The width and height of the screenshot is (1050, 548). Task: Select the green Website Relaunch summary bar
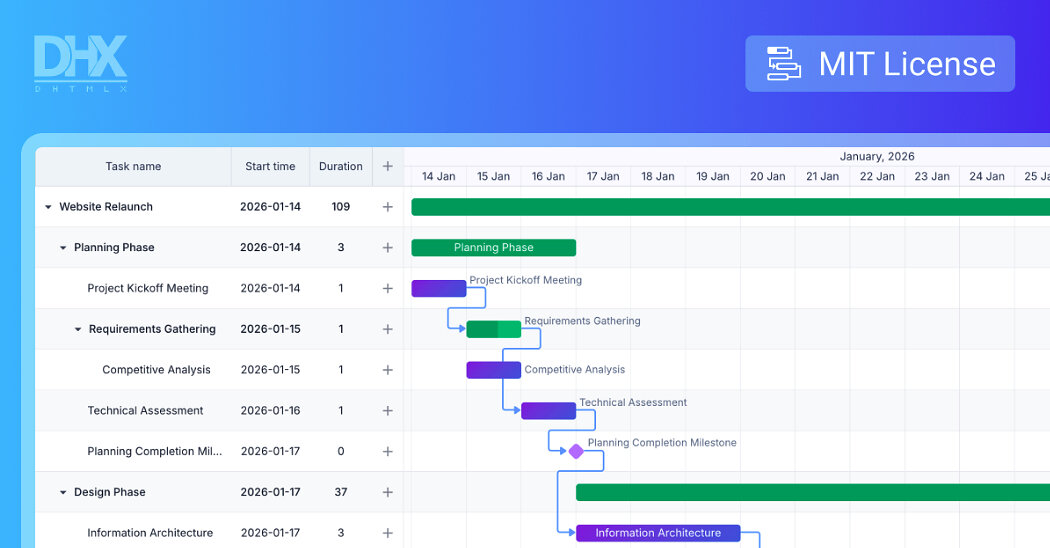[x=731, y=207]
